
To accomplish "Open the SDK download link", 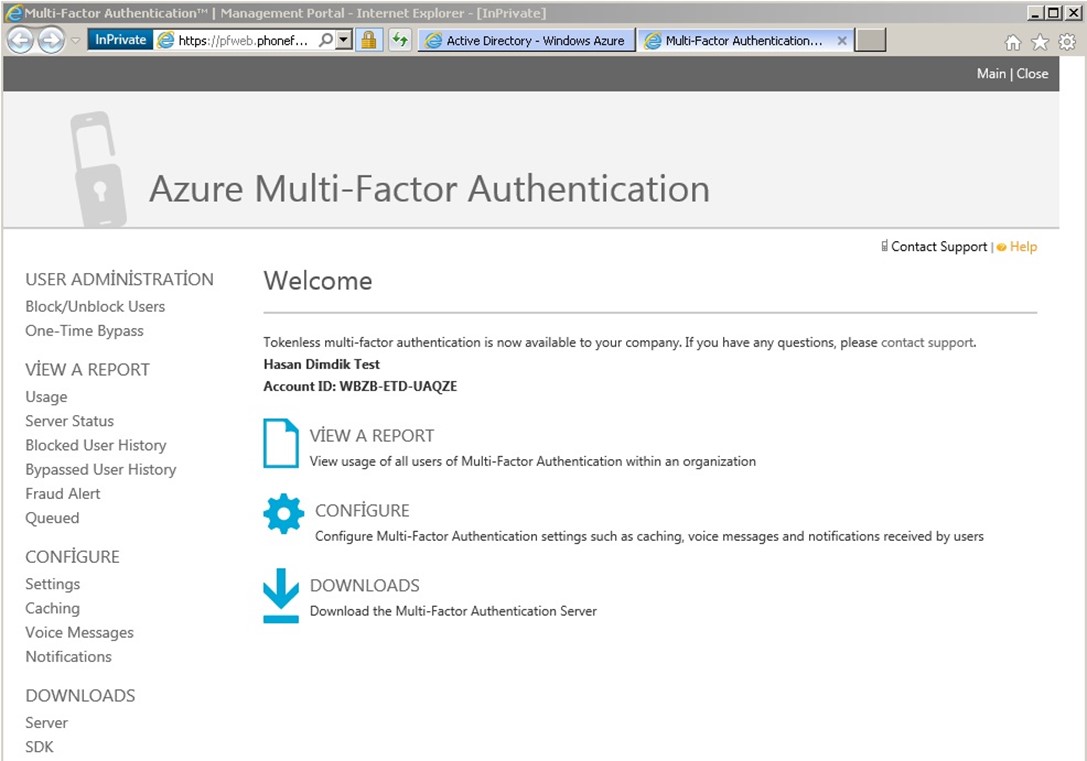I will 40,746.
